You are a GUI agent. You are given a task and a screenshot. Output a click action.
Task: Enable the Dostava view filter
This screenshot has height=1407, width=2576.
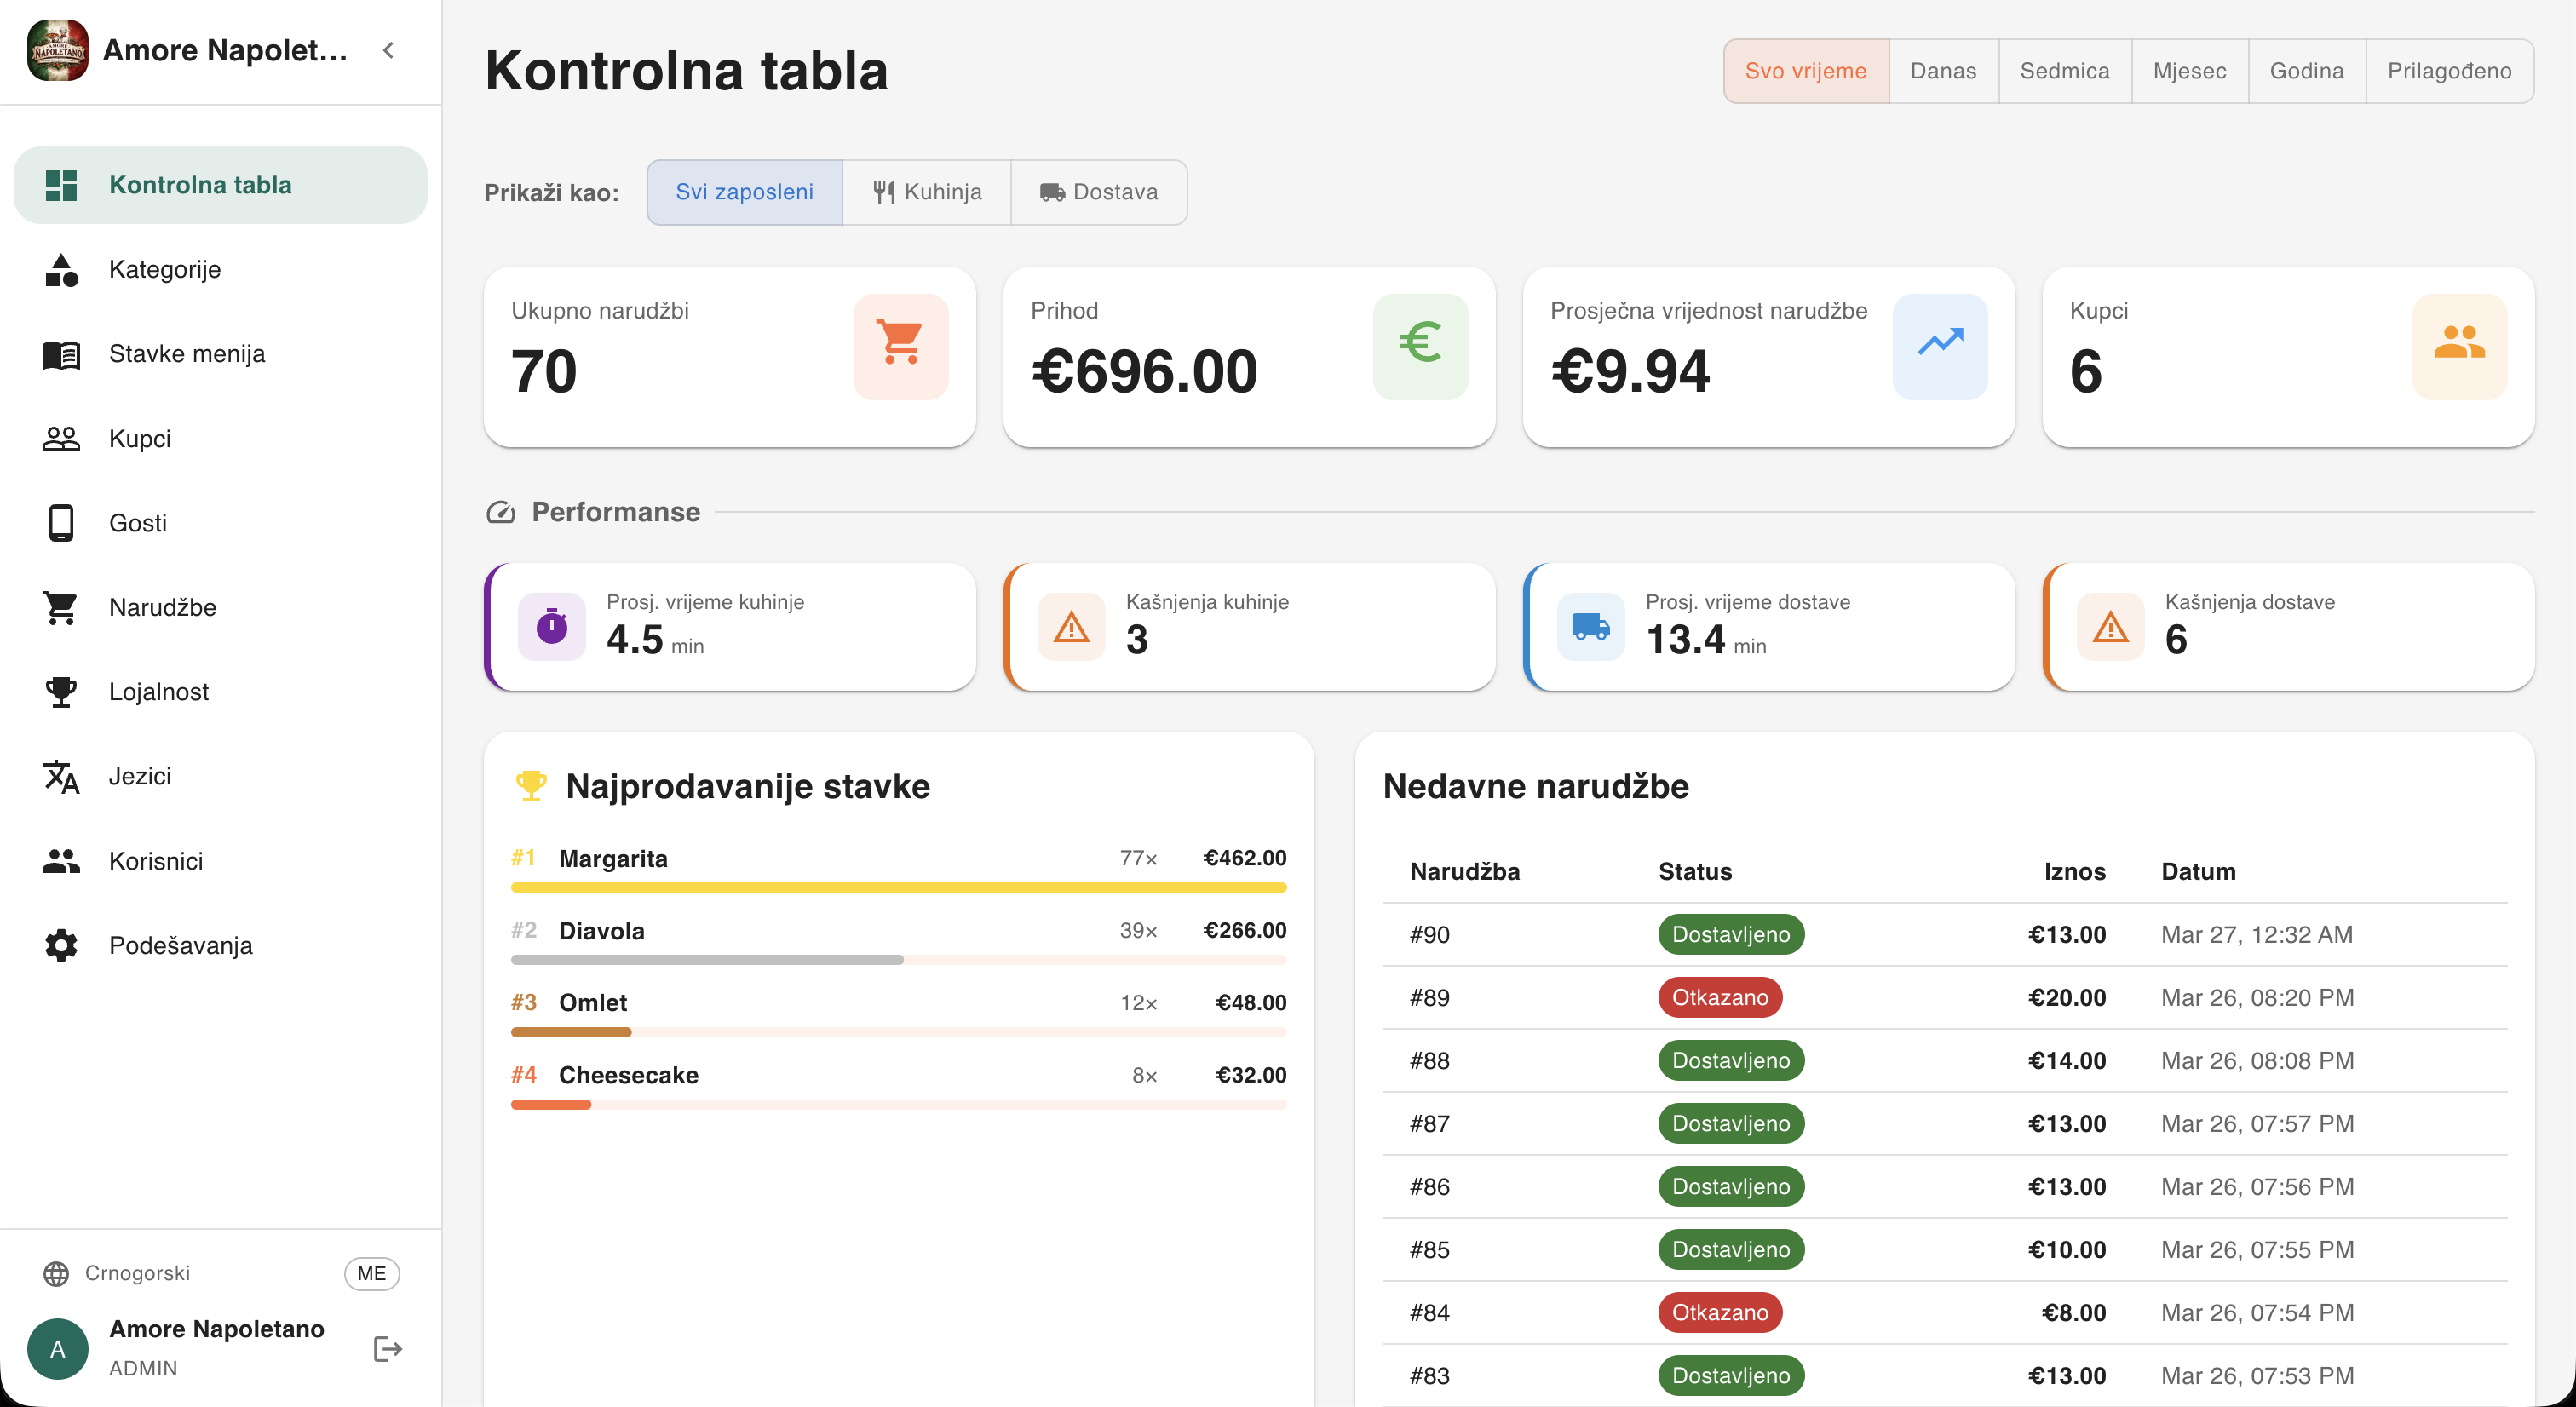coord(1098,192)
